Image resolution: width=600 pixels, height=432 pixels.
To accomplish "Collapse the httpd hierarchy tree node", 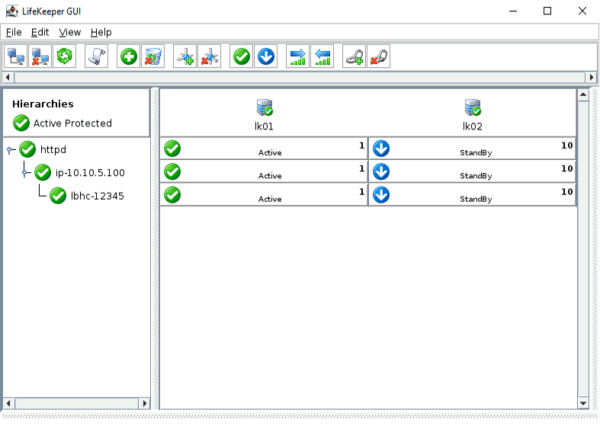I will click(10, 150).
